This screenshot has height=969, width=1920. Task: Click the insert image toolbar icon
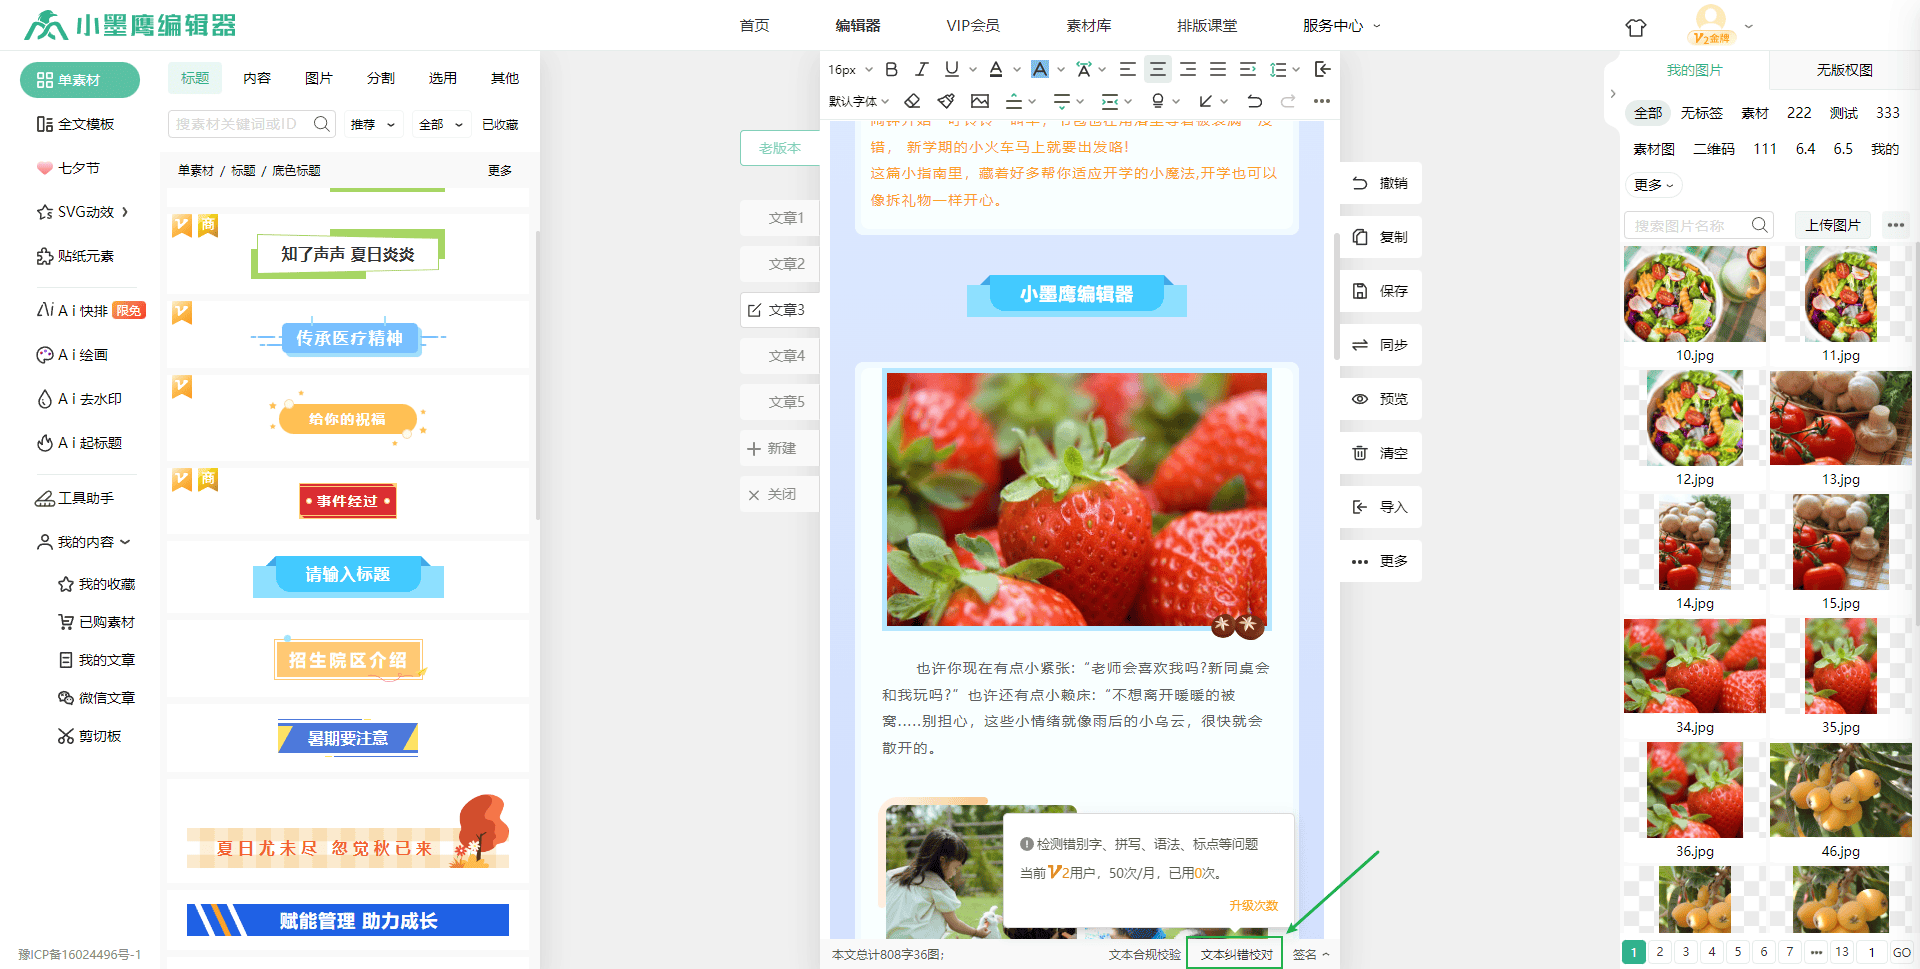tap(980, 101)
